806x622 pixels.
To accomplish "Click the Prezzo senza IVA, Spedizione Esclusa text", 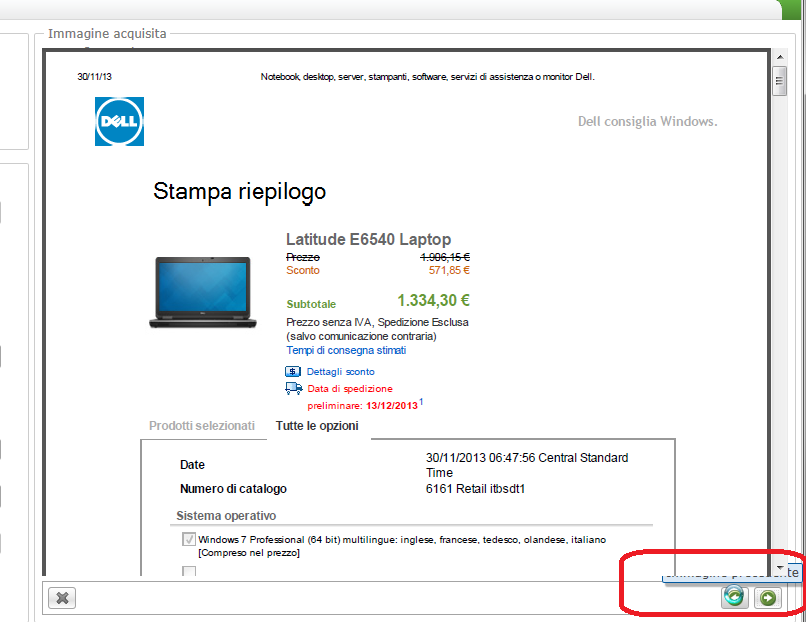I will pyautogui.click(x=377, y=322).
